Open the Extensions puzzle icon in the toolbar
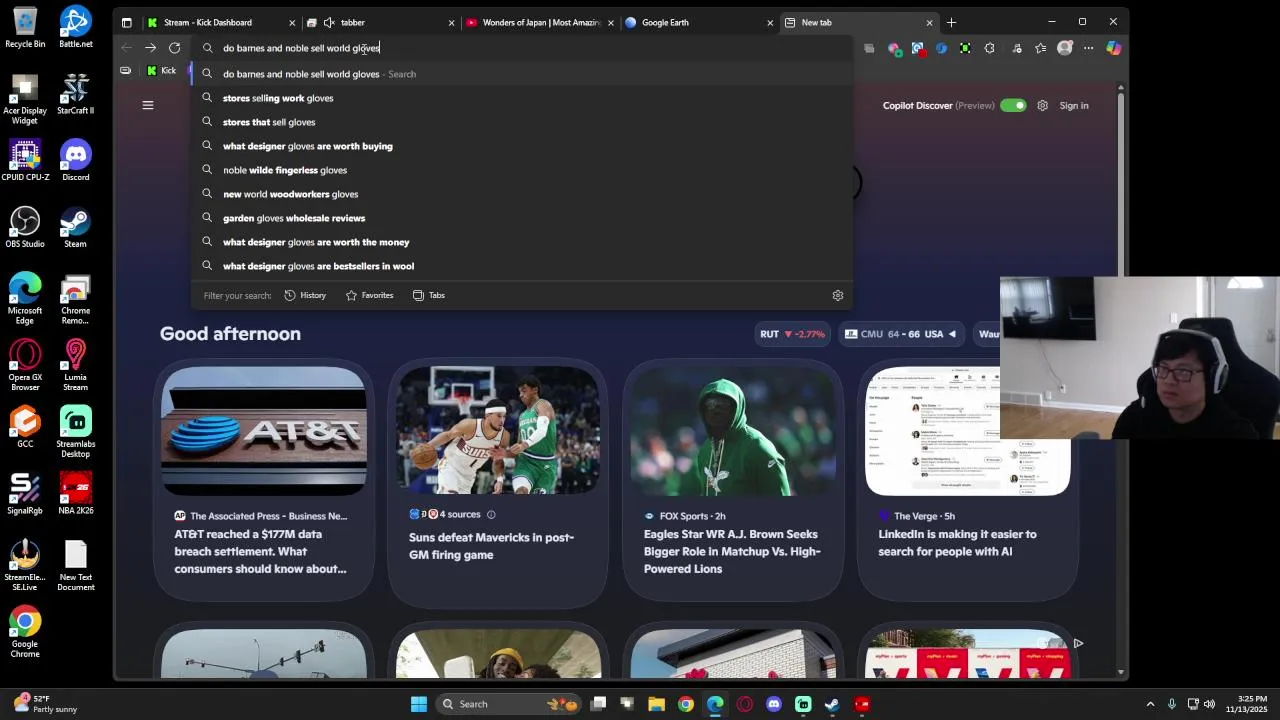Image resolution: width=1280 pixels, height=720 pixels. [x=990, y=48]
